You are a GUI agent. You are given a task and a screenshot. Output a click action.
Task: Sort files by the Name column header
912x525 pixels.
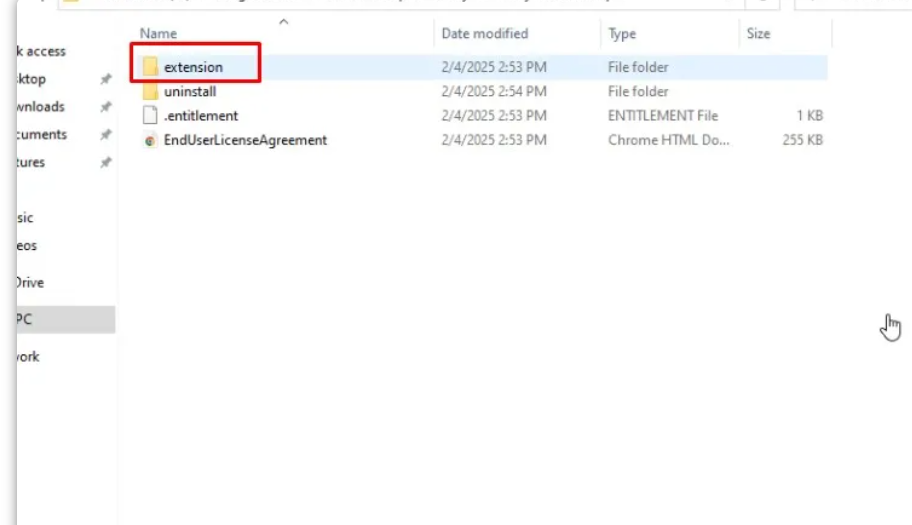(159, 34)
